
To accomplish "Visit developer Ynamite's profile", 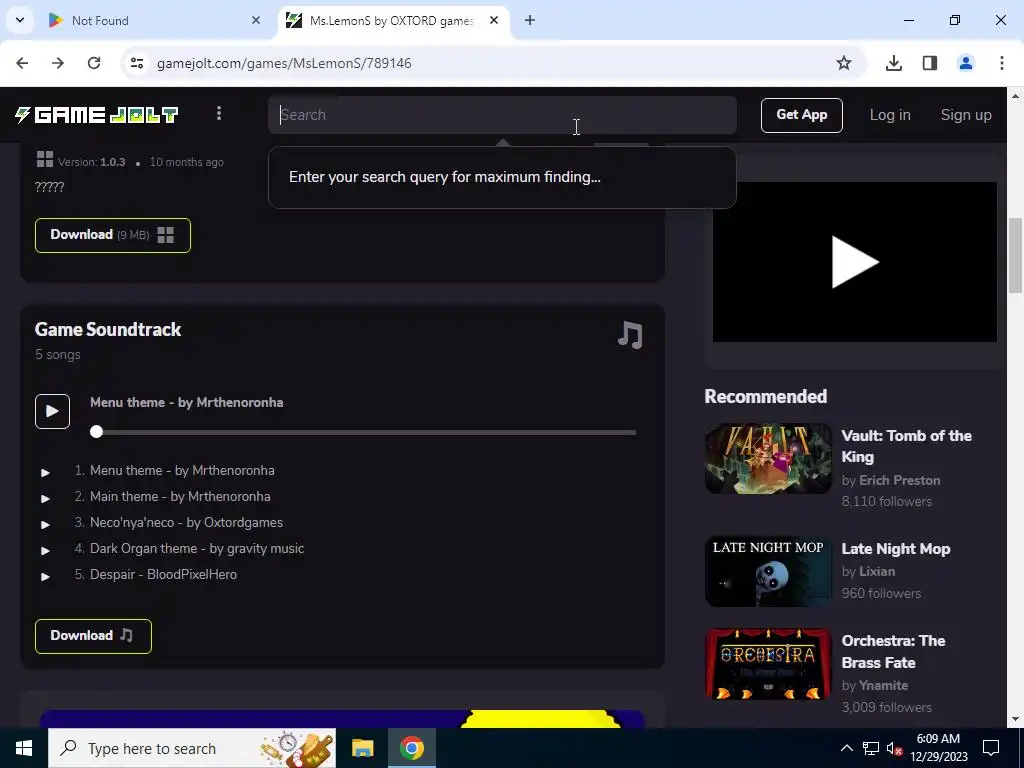I will click(x=883, y=686).
